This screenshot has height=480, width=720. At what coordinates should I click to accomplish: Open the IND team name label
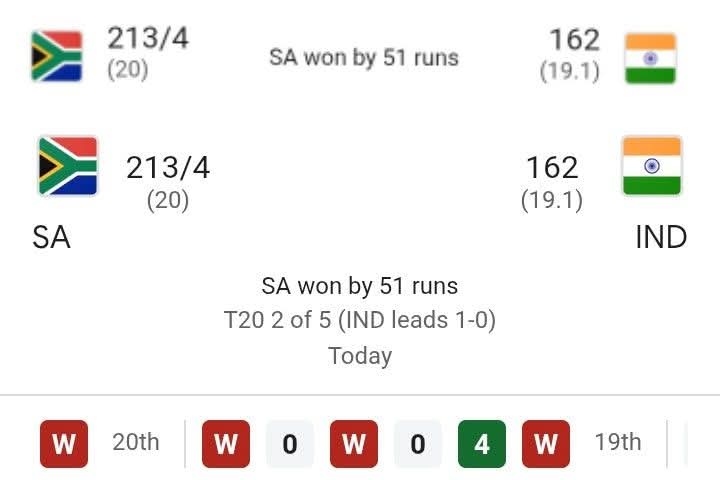661,238
